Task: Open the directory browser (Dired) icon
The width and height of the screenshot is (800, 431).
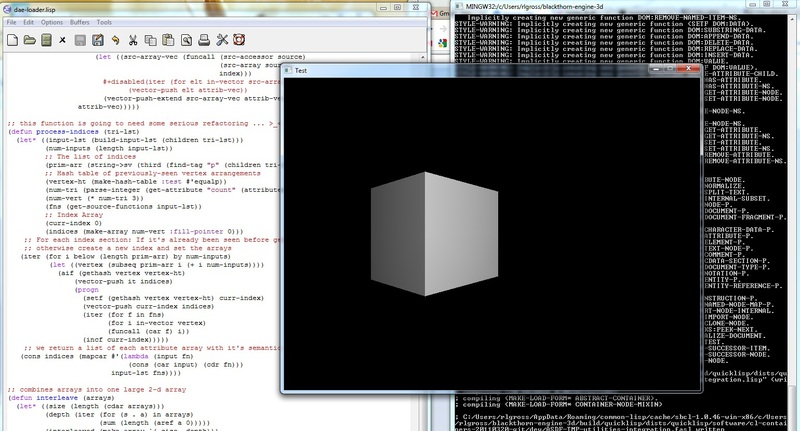Action: [46, 40]
